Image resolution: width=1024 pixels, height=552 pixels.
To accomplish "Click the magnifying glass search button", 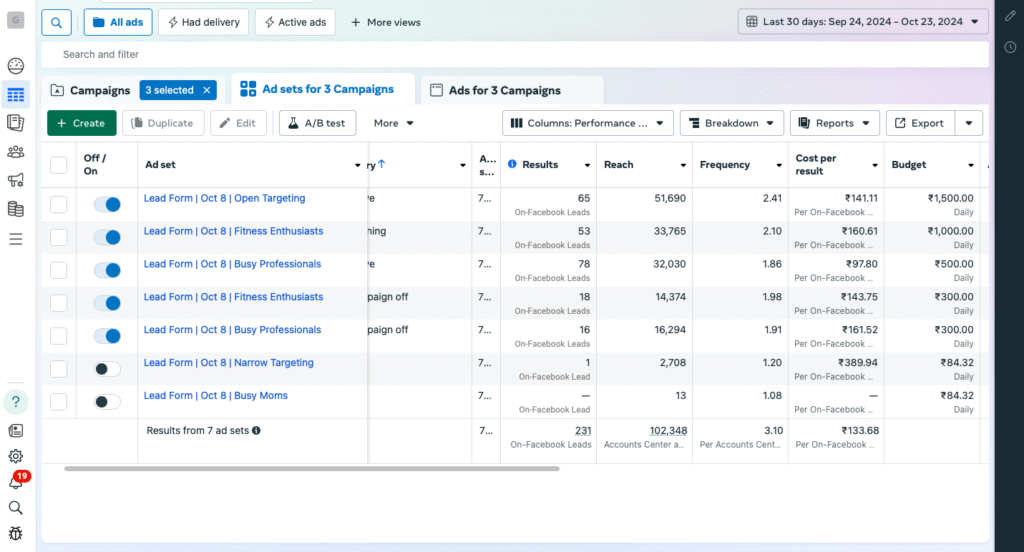I will click(57, 22).
